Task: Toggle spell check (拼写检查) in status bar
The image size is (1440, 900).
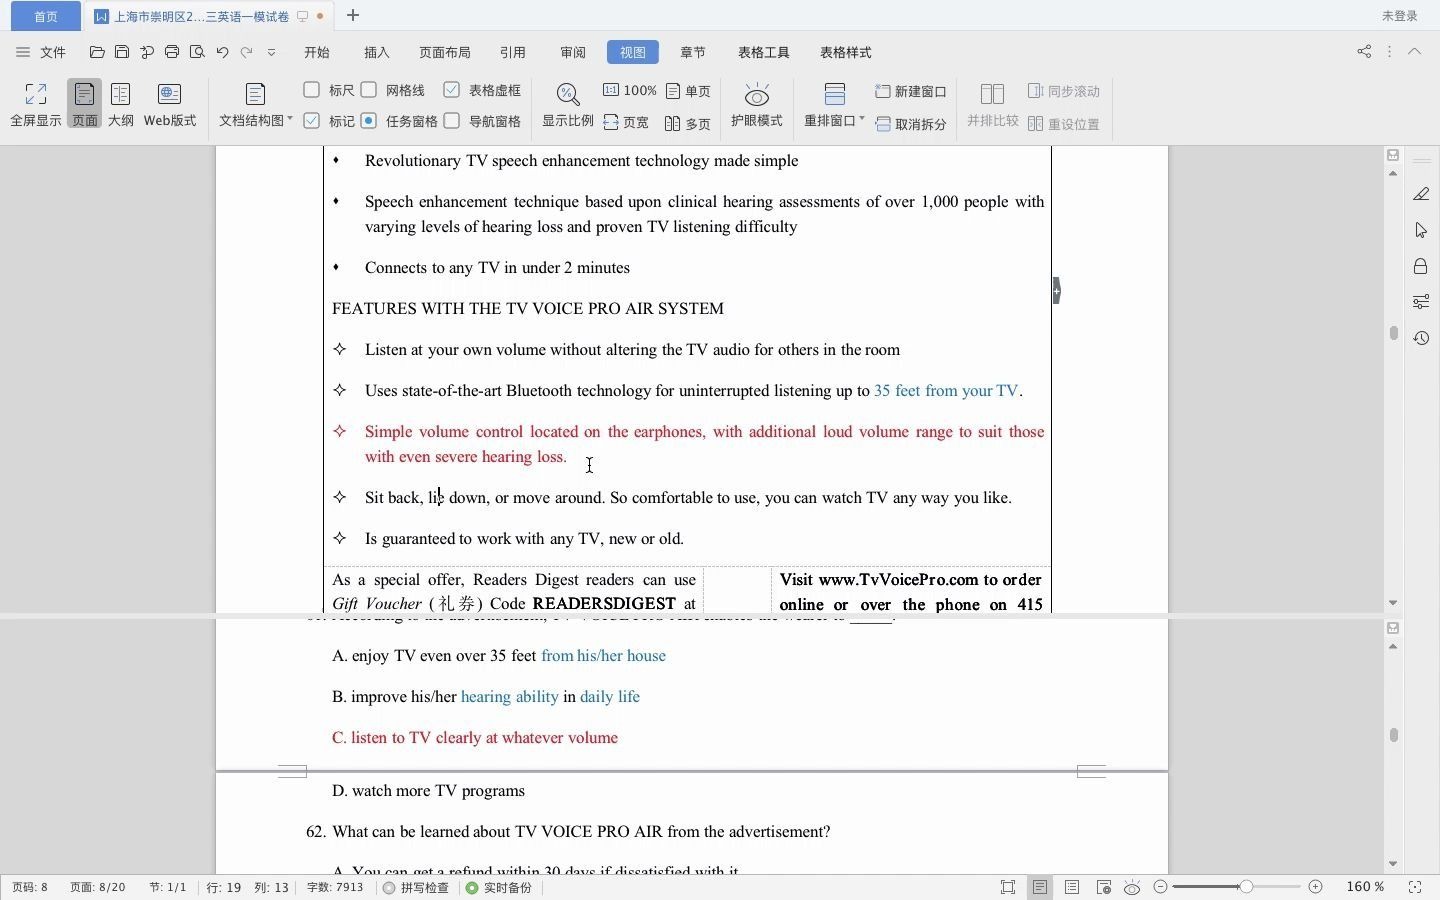Action: (416, 887)
